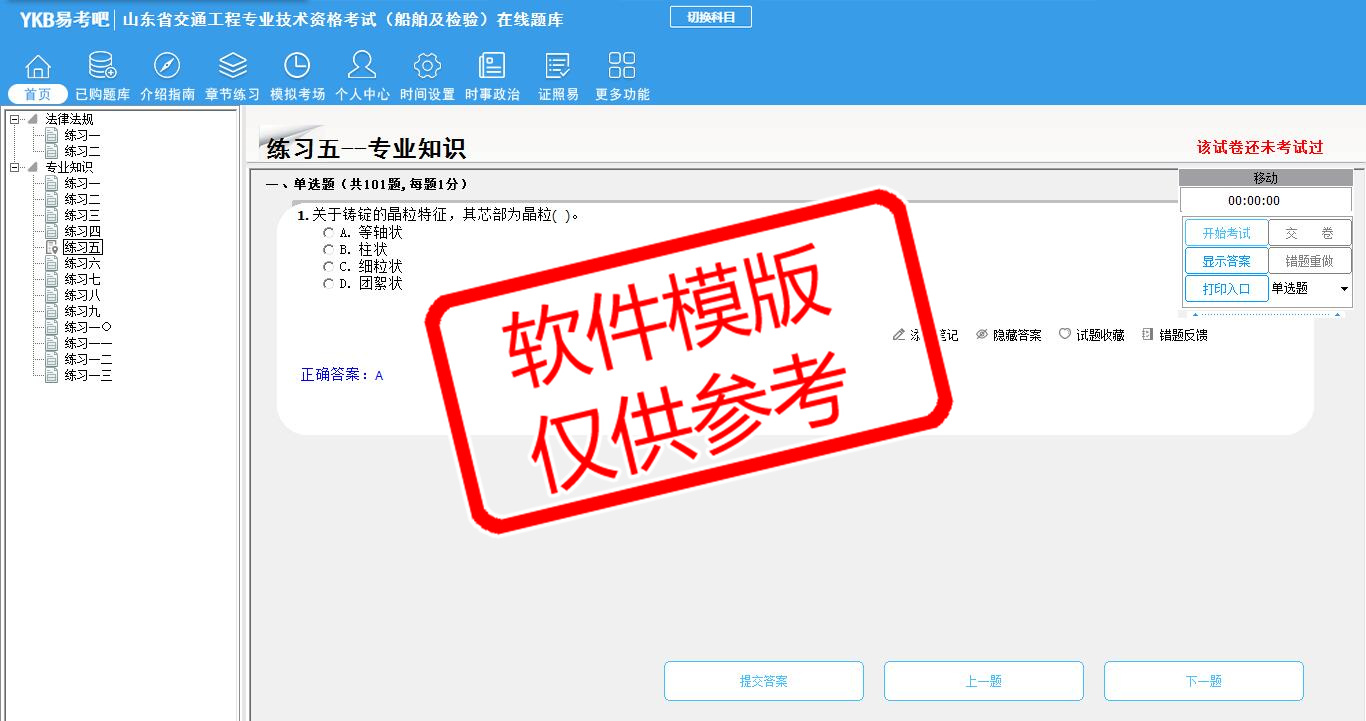Open 介绍指南 compass icon
The image size is (1366, 721).
[x=167, y=66]
